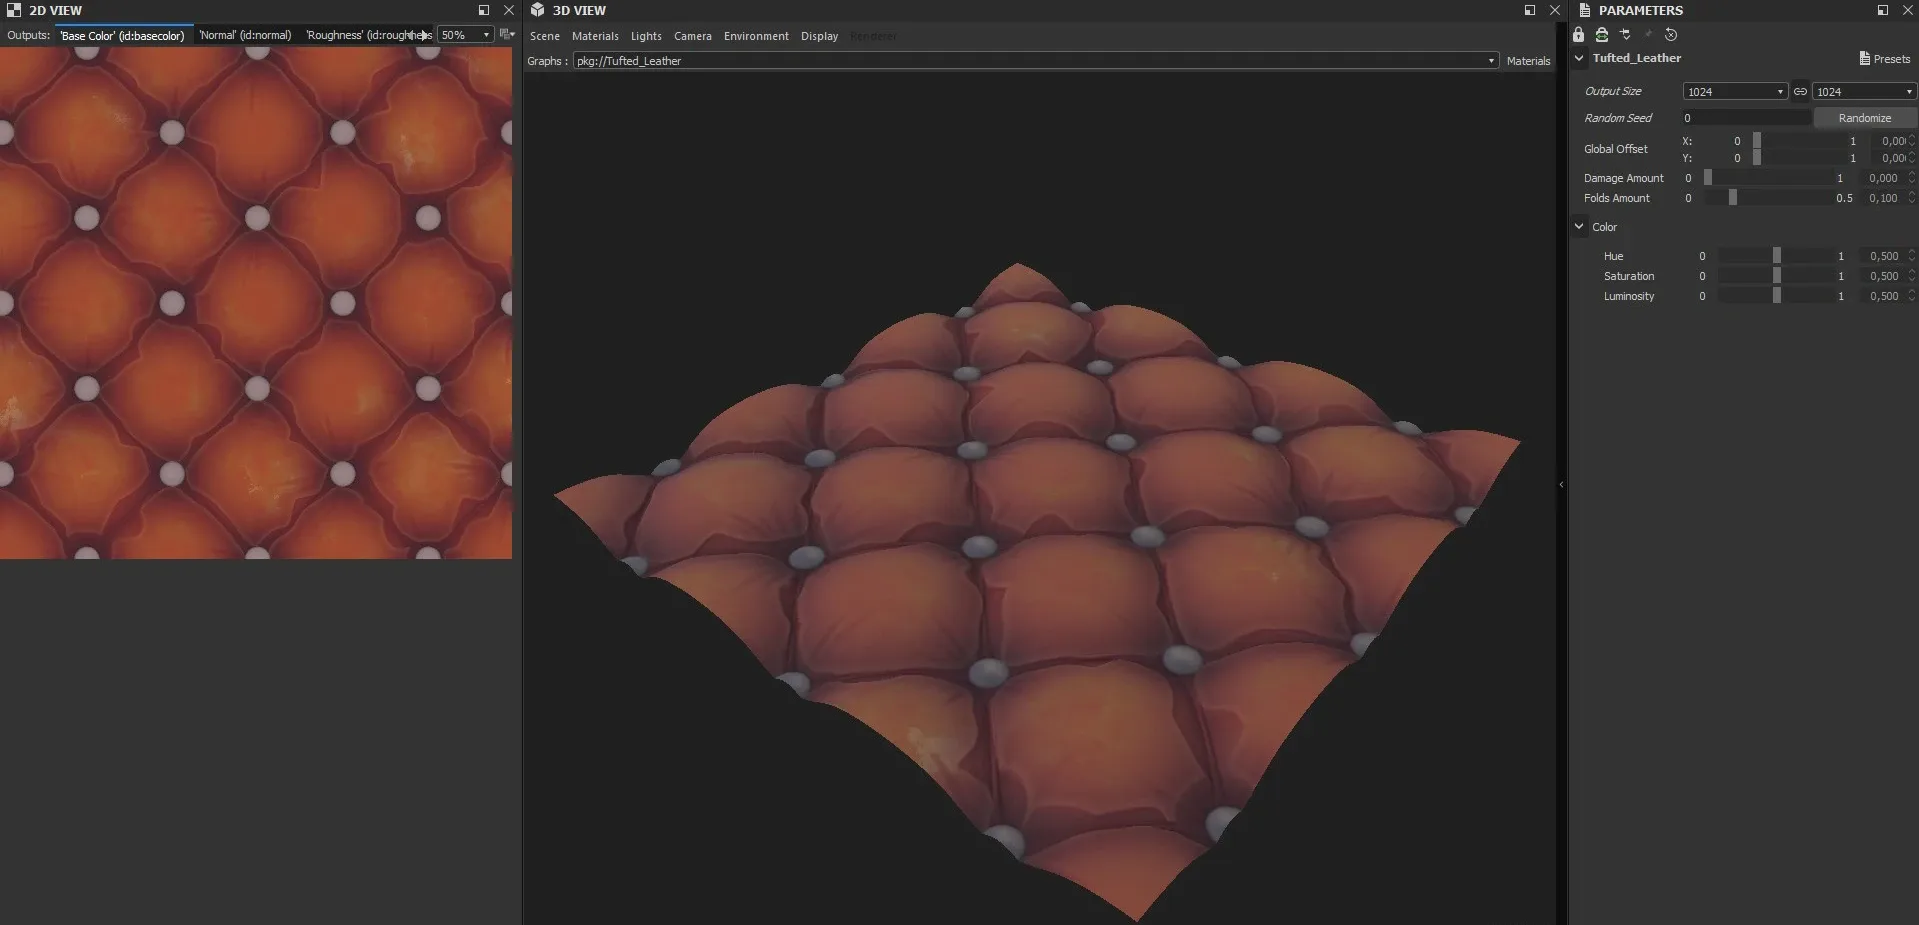Click the panel collapse handle left of Parameters
1919x925 pixels.
point(1561,485)
